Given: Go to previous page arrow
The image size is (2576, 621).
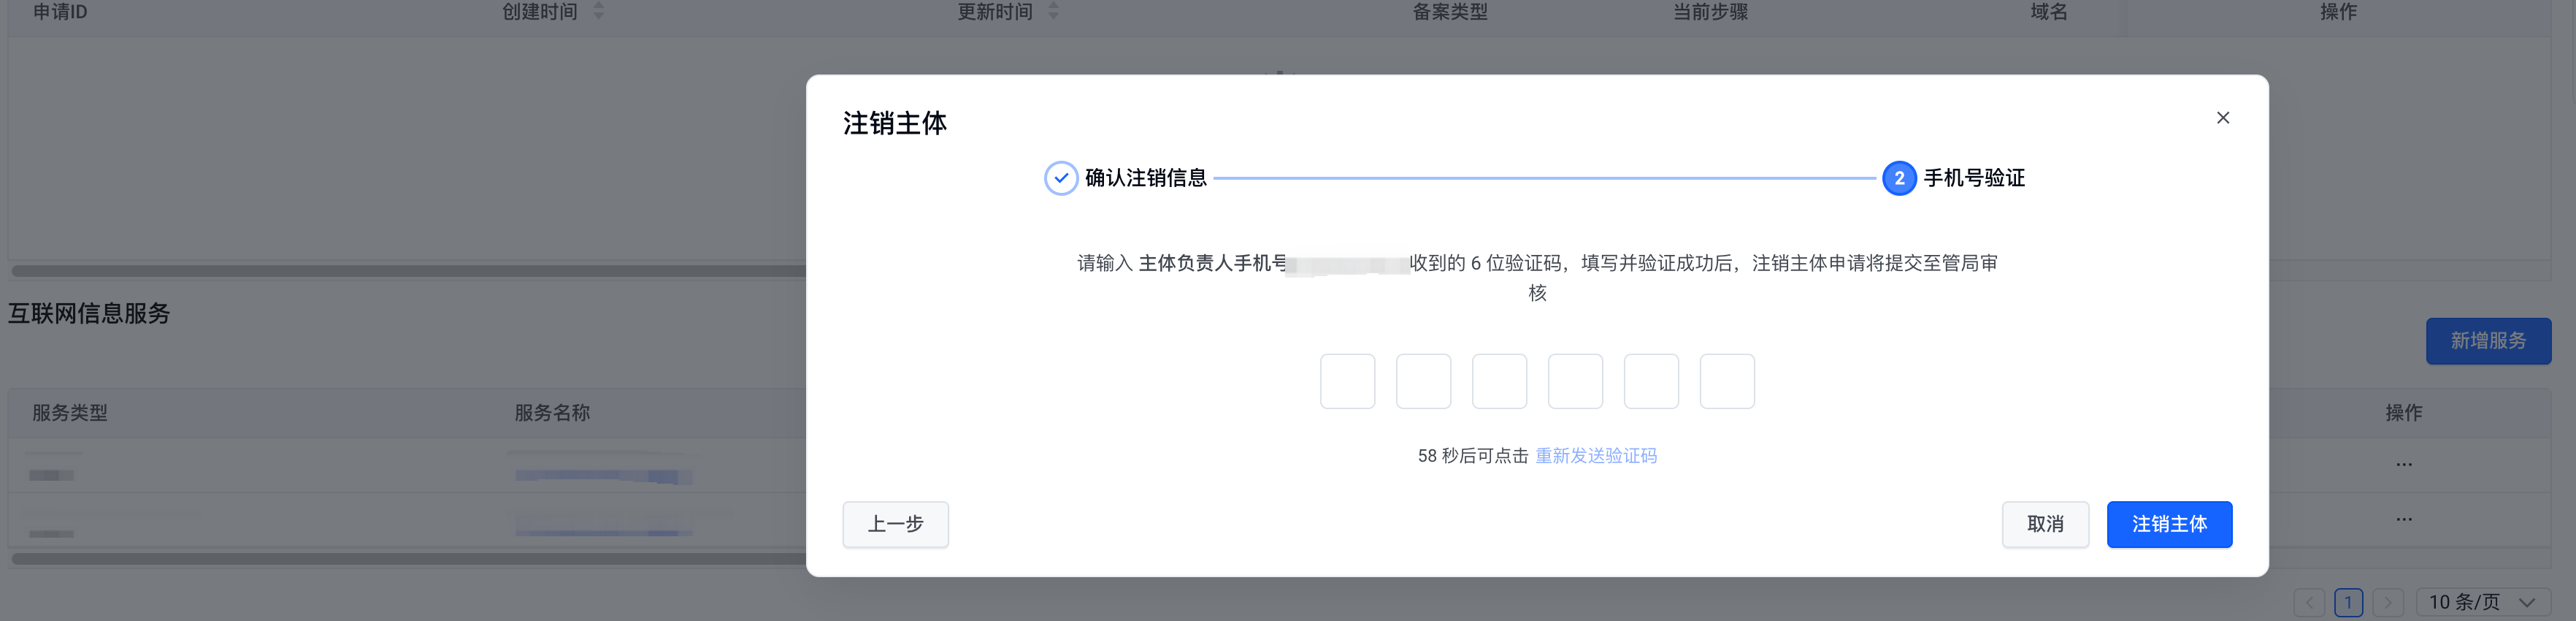Looking at the screenshot, I should pyautogui.click(x=2308, y=602).
